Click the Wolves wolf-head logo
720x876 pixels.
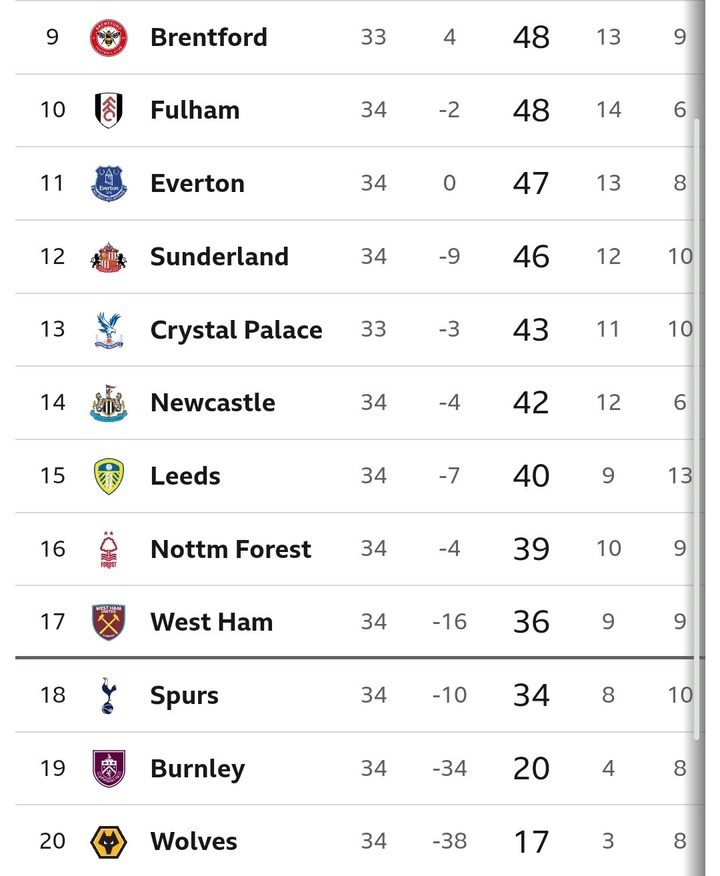point(108,841)
